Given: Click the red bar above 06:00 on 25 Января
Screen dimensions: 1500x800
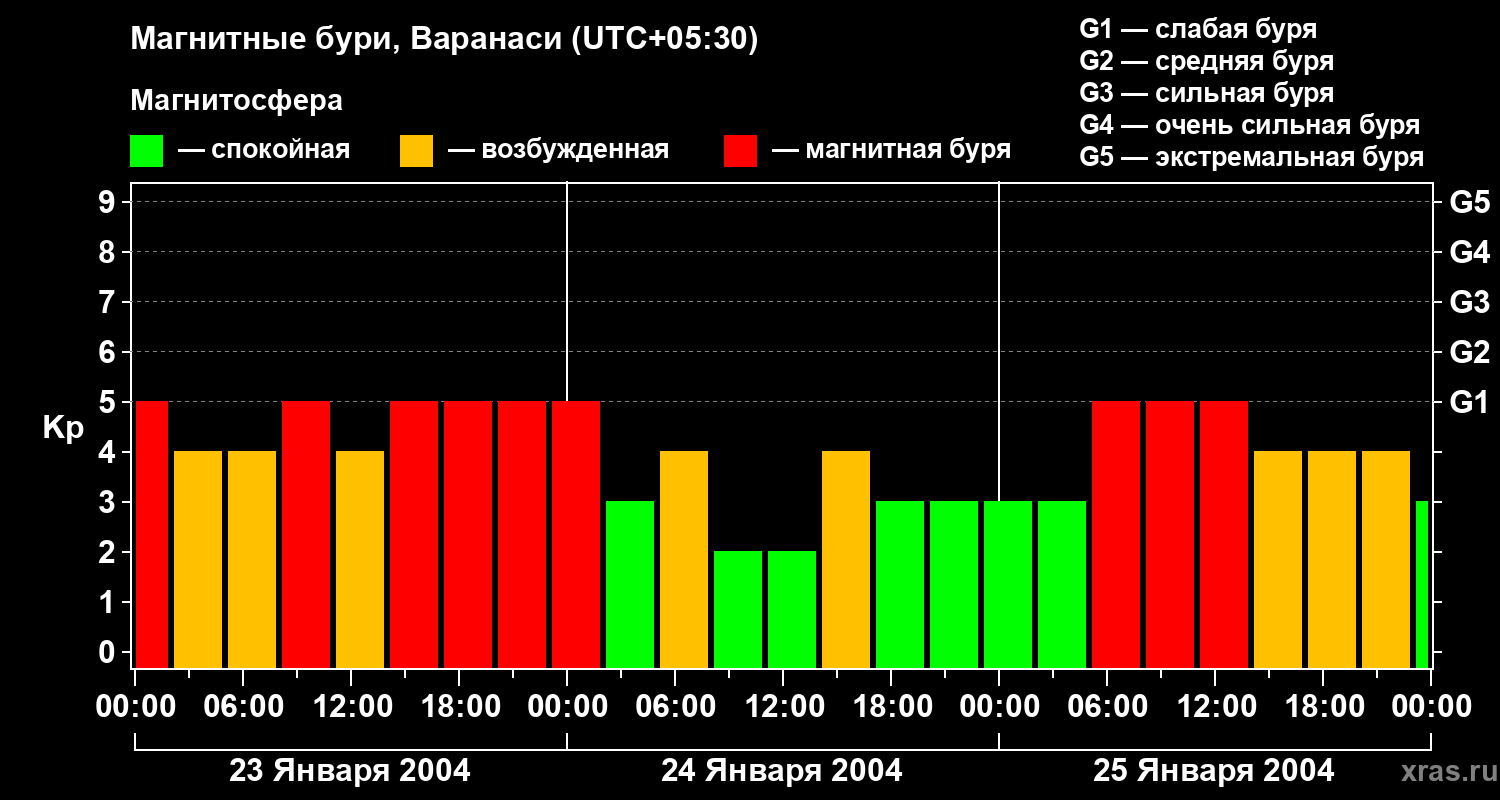Looking at the screenshot, I should point(1116,535).
